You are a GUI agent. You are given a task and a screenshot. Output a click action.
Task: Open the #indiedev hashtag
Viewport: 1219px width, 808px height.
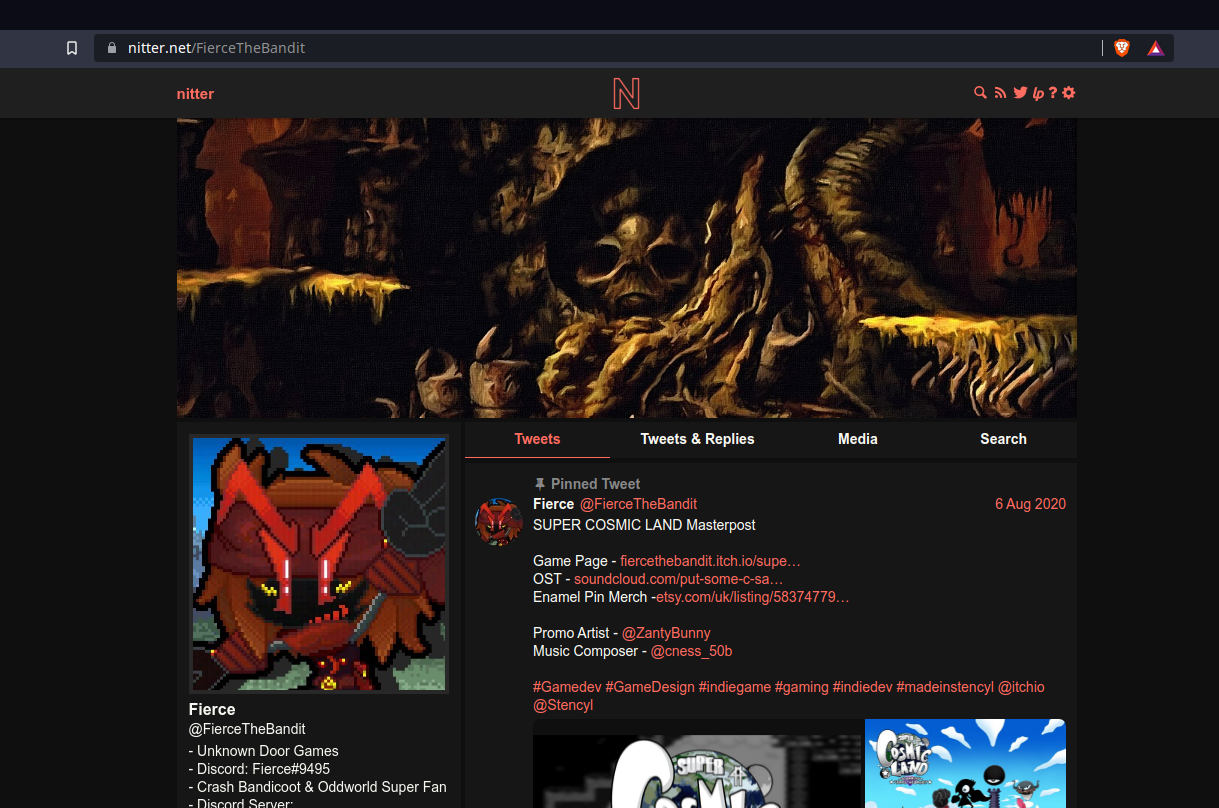point(863,687)
